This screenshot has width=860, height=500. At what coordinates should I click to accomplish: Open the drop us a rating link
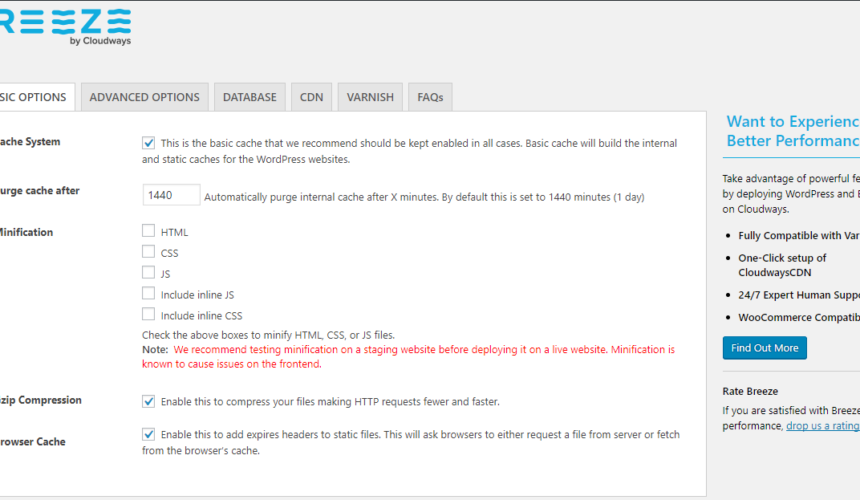823,426
